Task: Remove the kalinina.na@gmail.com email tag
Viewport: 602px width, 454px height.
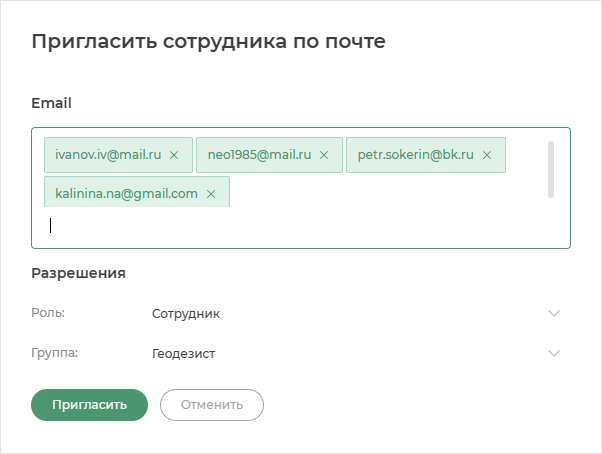Action: (x=211, y=194)
